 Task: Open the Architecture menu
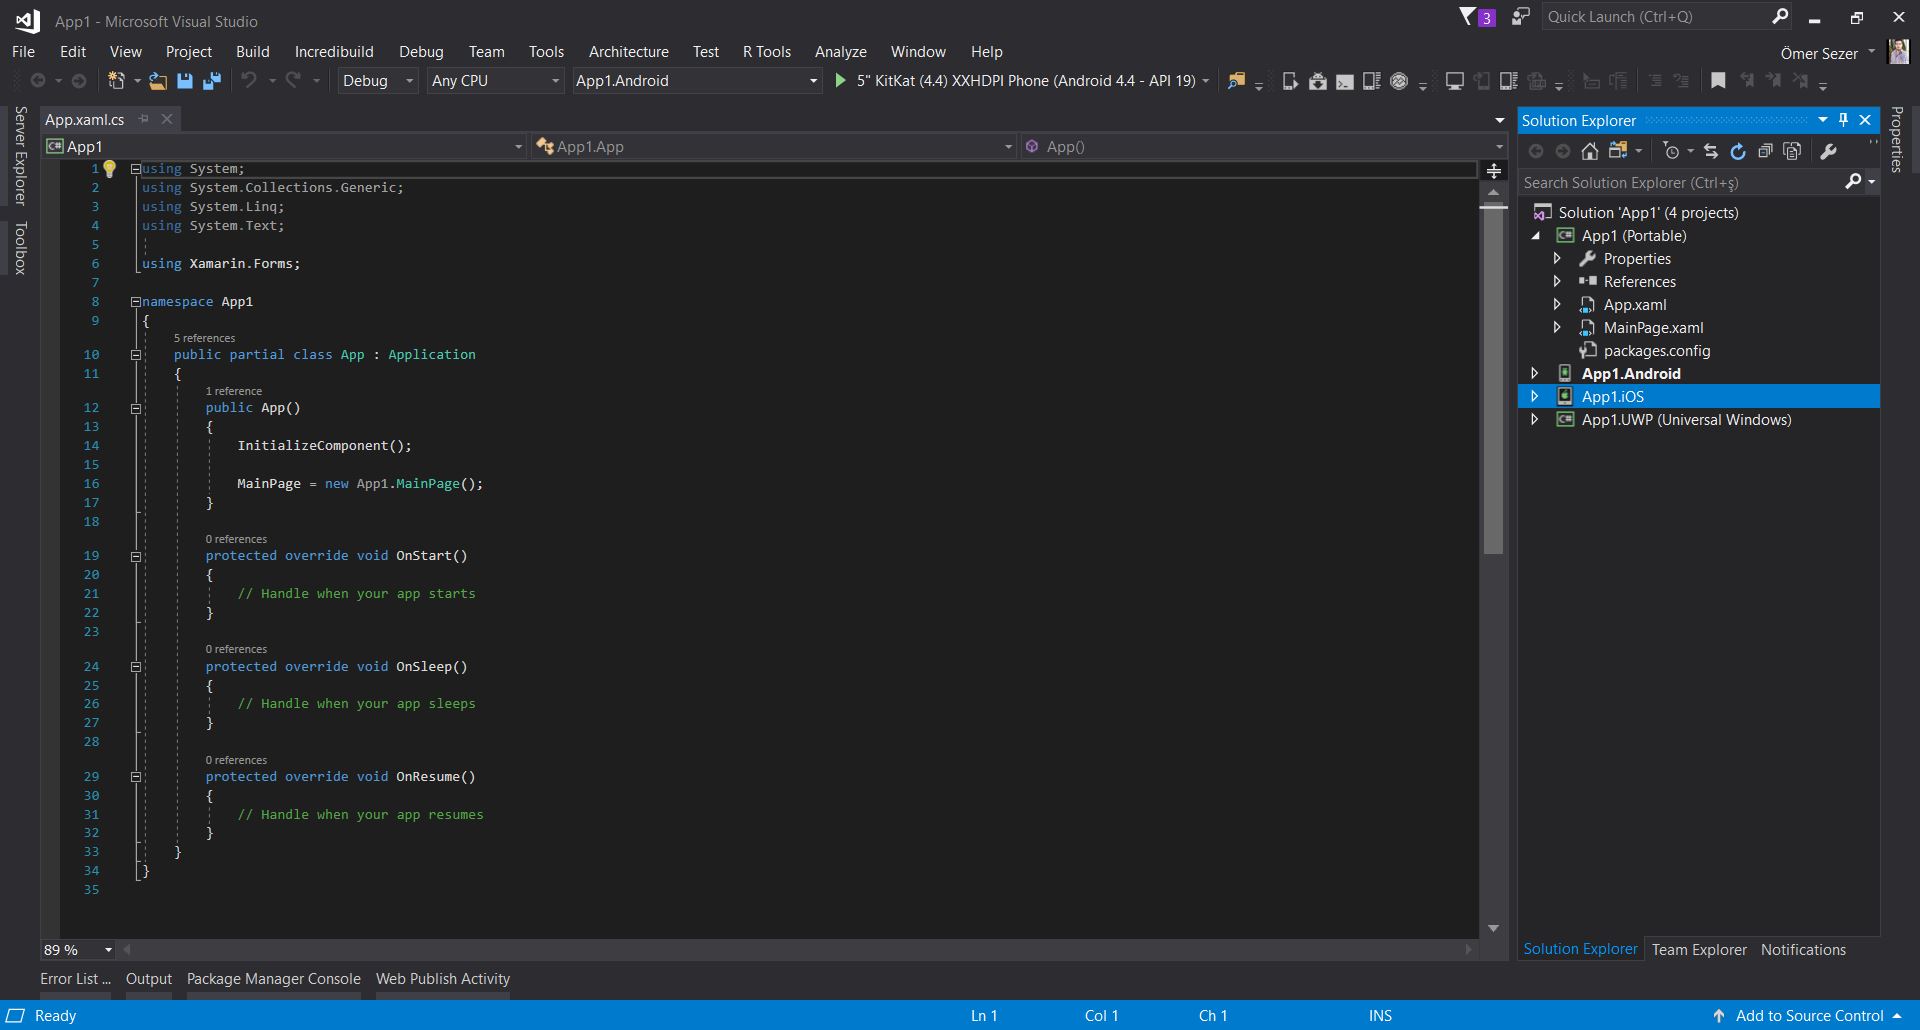click(x=628, y=51)
